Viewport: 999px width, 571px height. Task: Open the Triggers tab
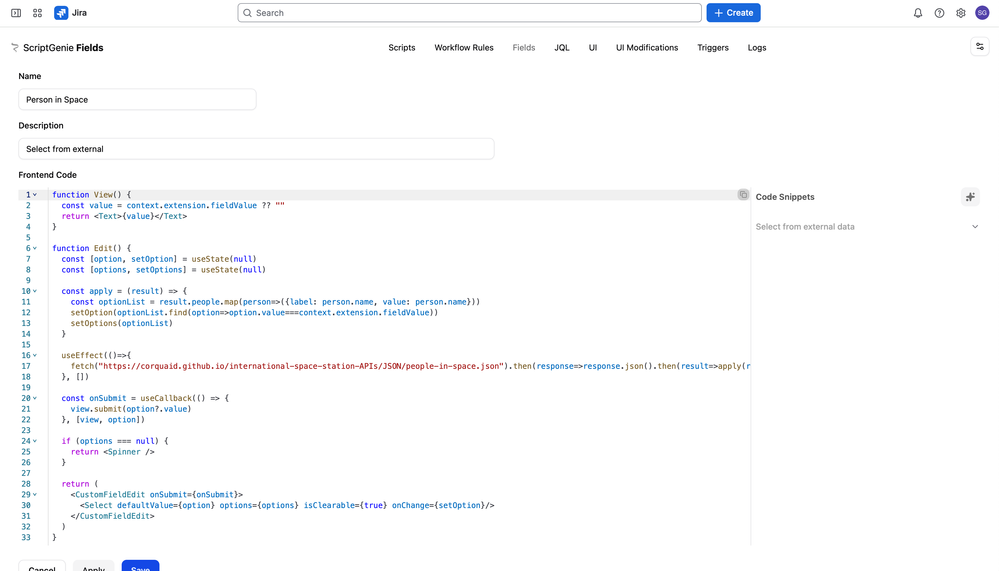coord(712,48)
